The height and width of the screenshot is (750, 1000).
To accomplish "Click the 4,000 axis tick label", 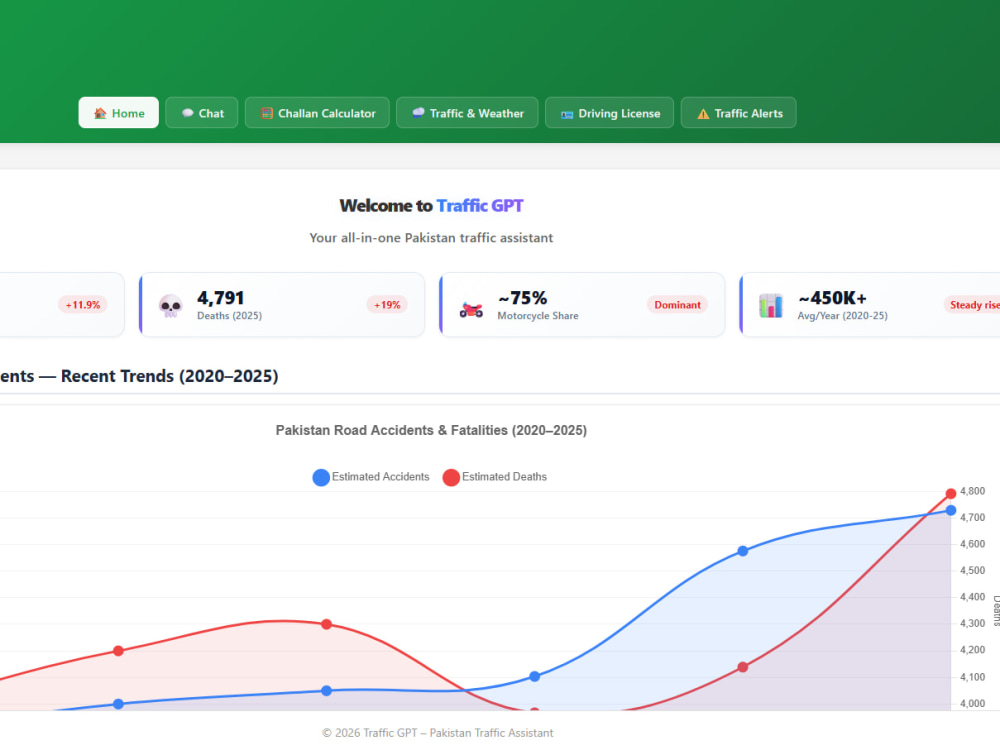I will point(973,703).
